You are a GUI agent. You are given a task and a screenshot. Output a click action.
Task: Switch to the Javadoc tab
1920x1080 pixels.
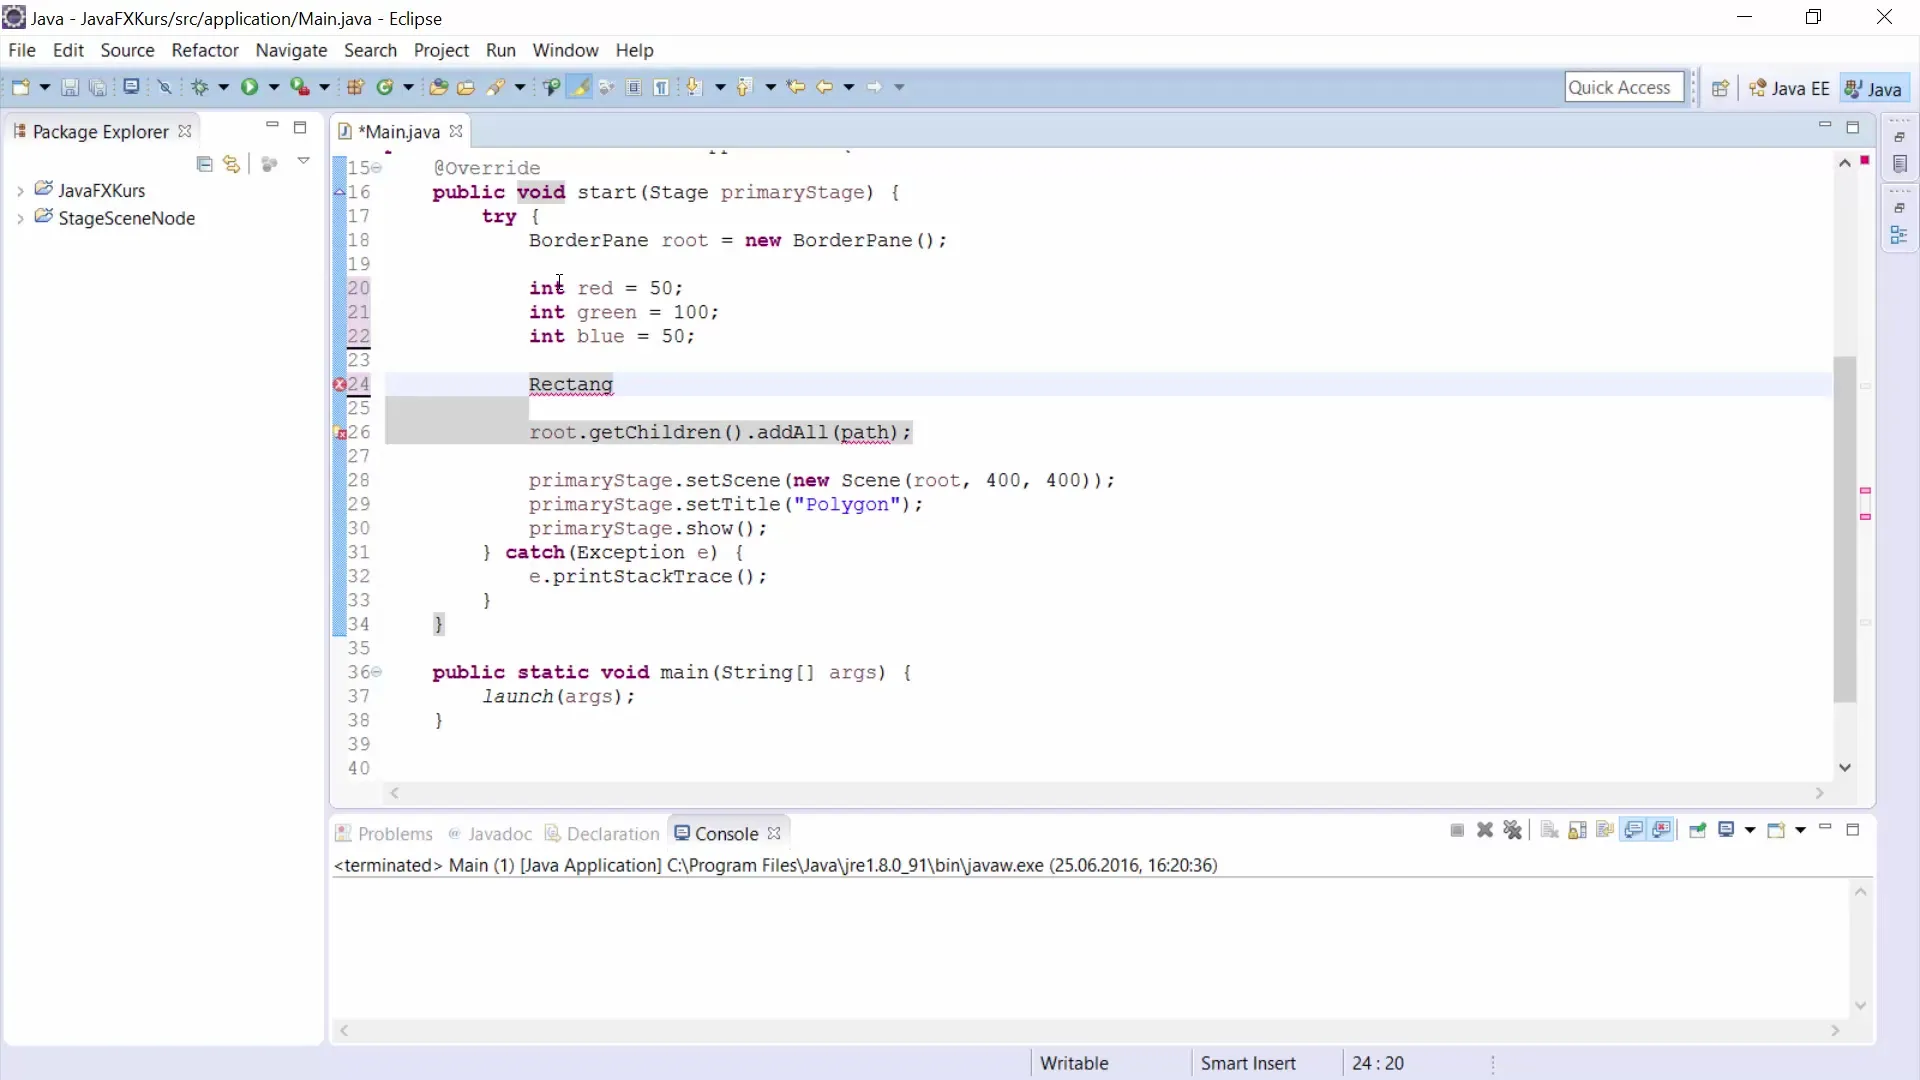click(490, 833)
